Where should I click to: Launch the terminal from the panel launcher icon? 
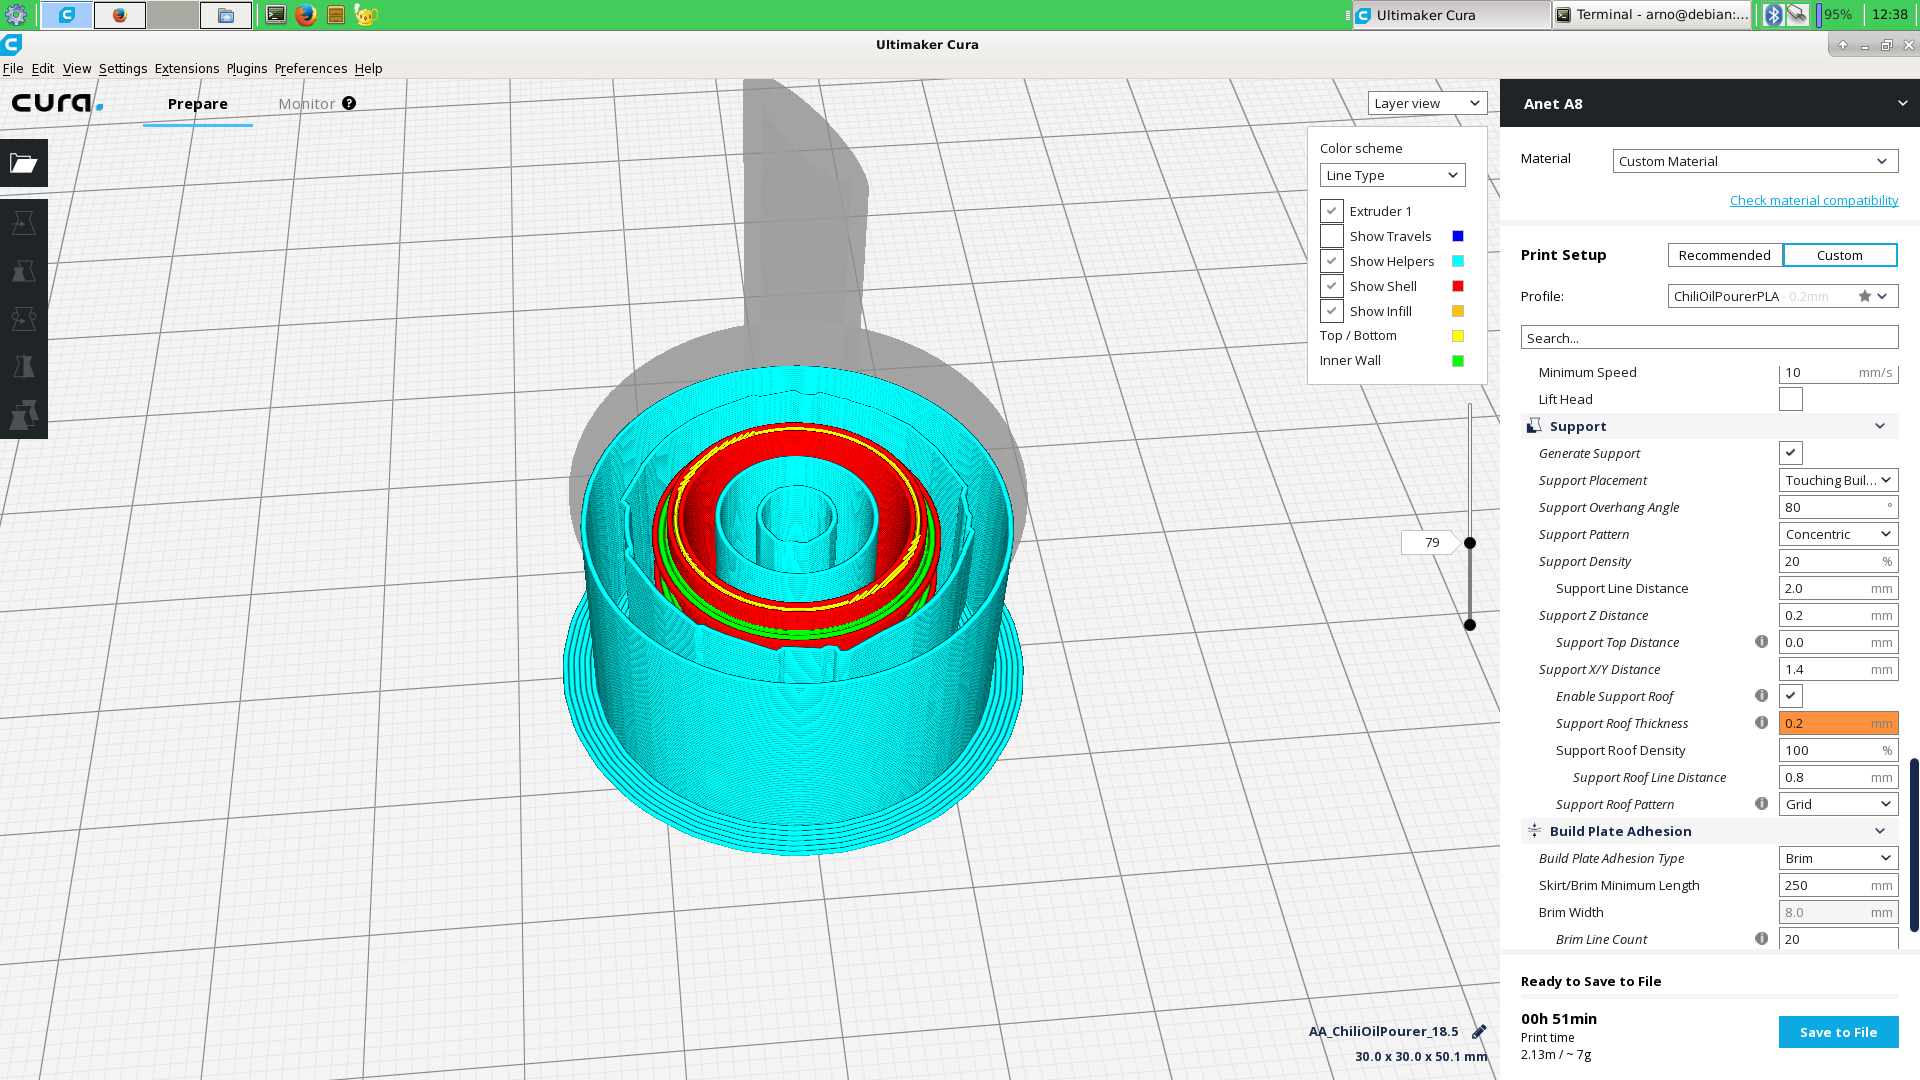276,15
